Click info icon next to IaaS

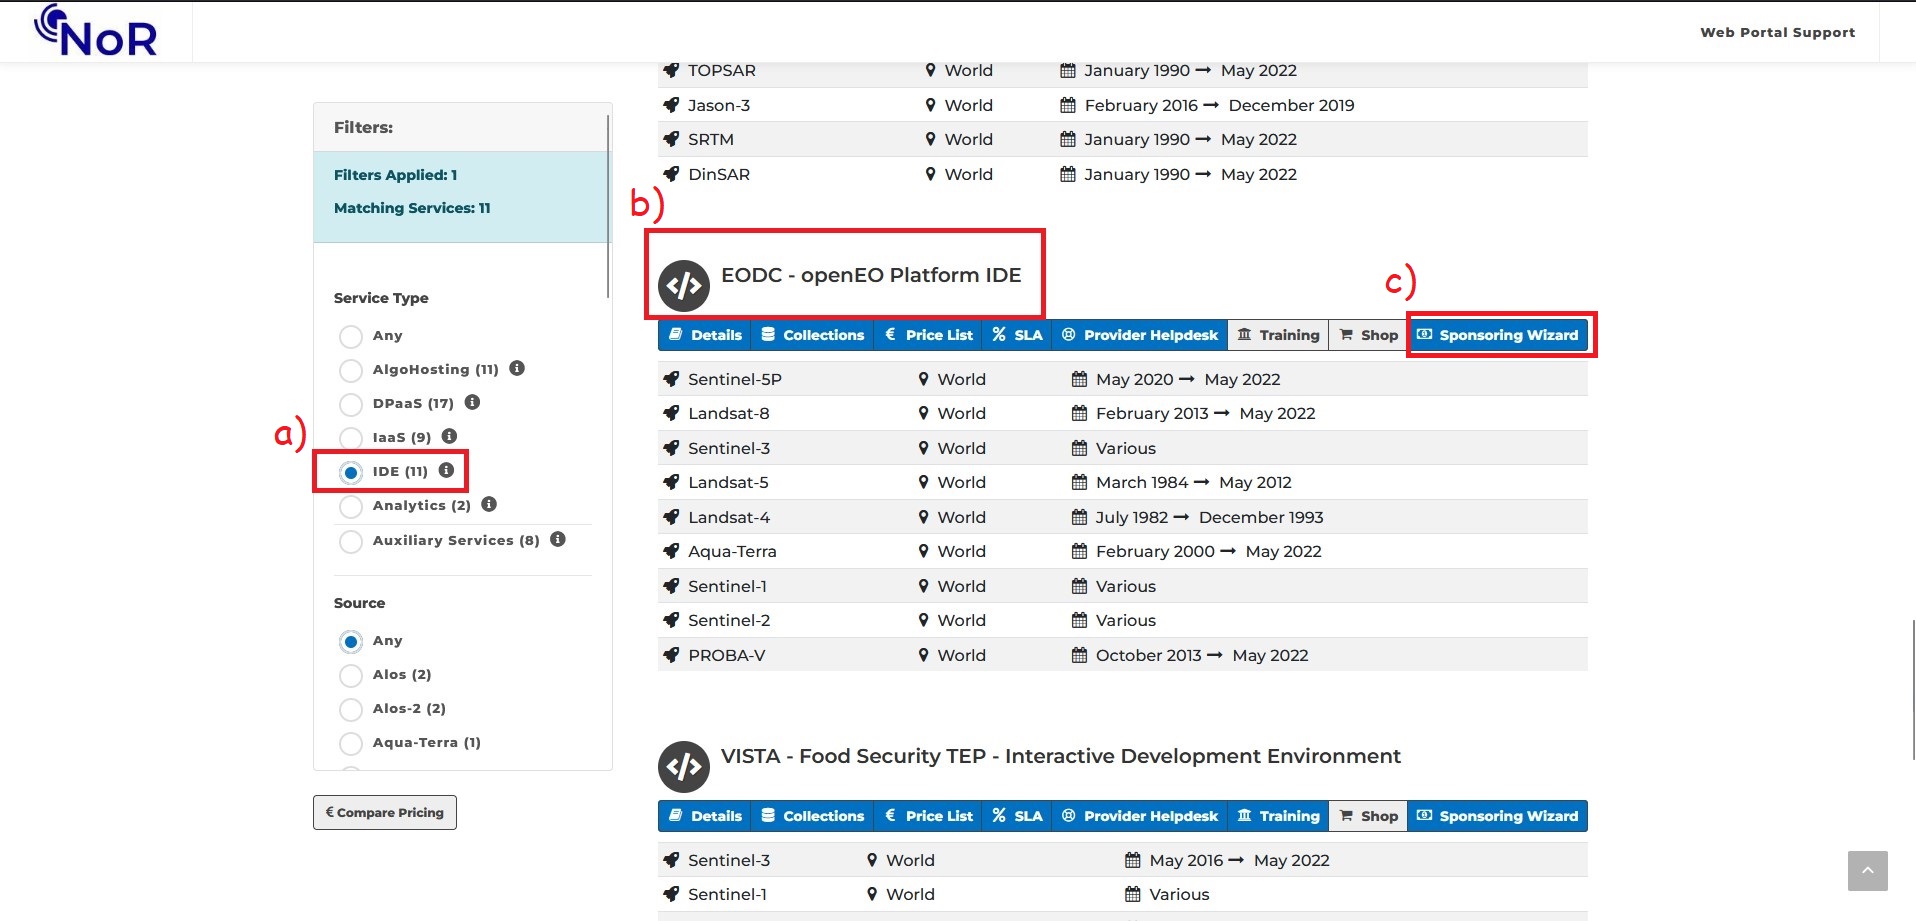point(450,436)
